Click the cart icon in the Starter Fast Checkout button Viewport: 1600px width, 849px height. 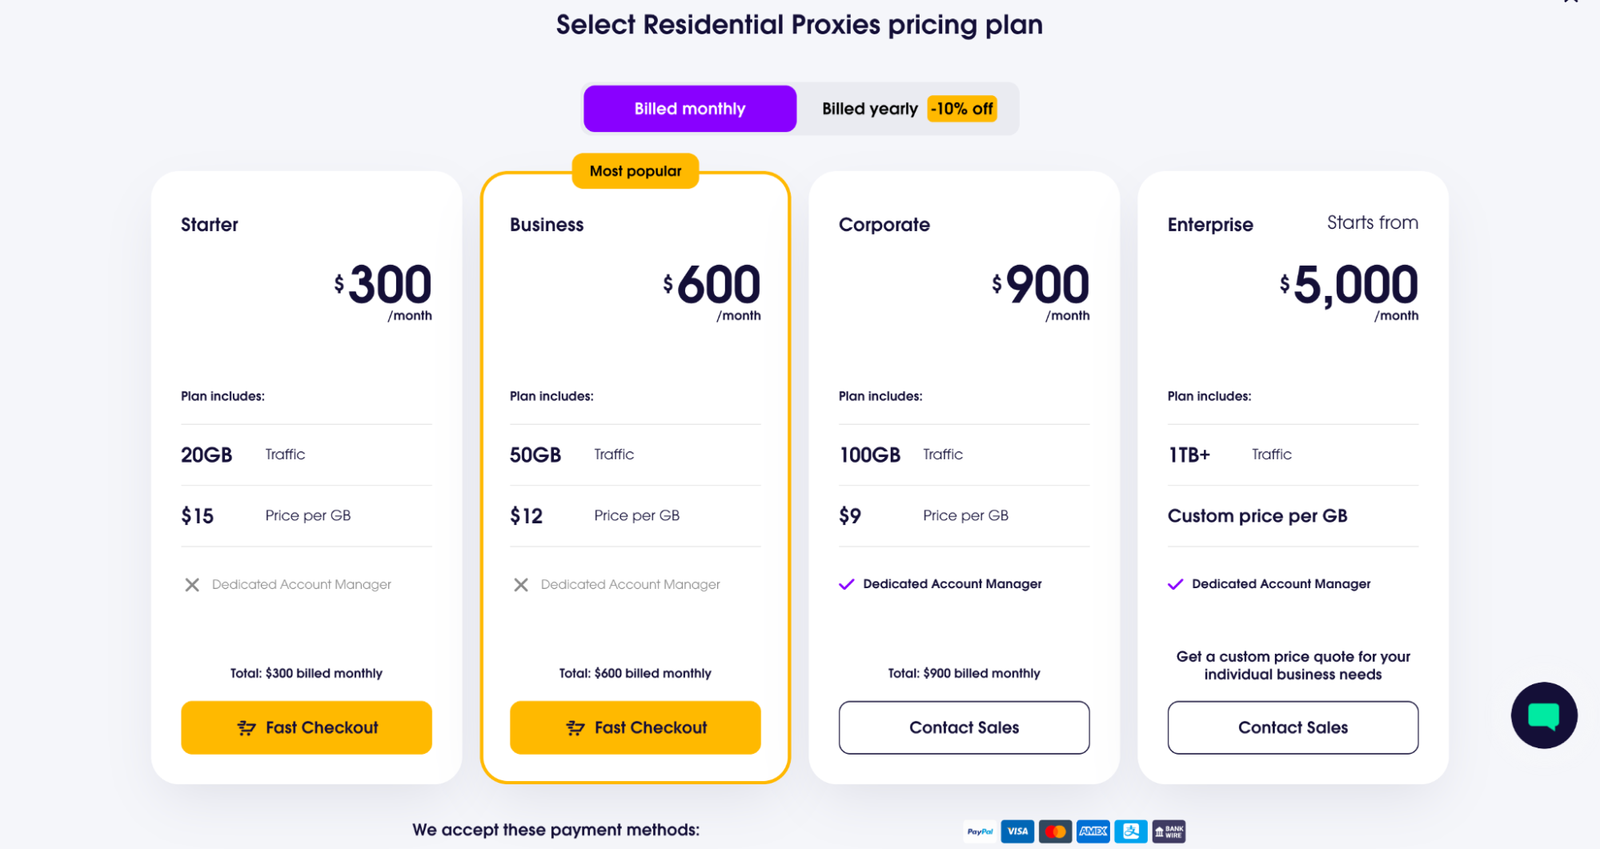tap(246, 728)
